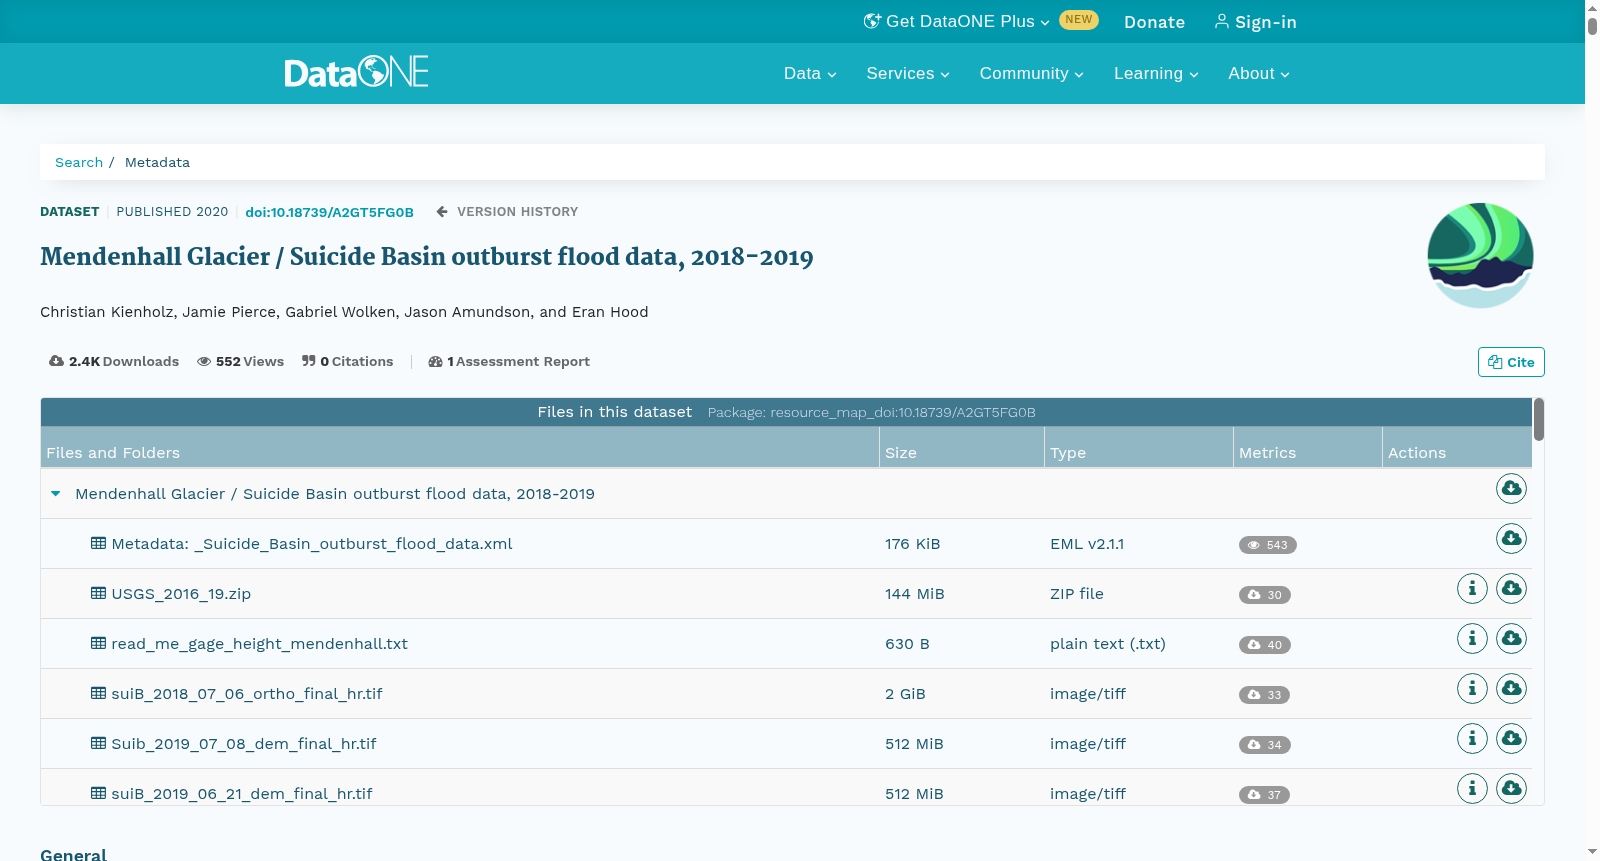Open the About dropdown menu

(x=1259, y=73)
